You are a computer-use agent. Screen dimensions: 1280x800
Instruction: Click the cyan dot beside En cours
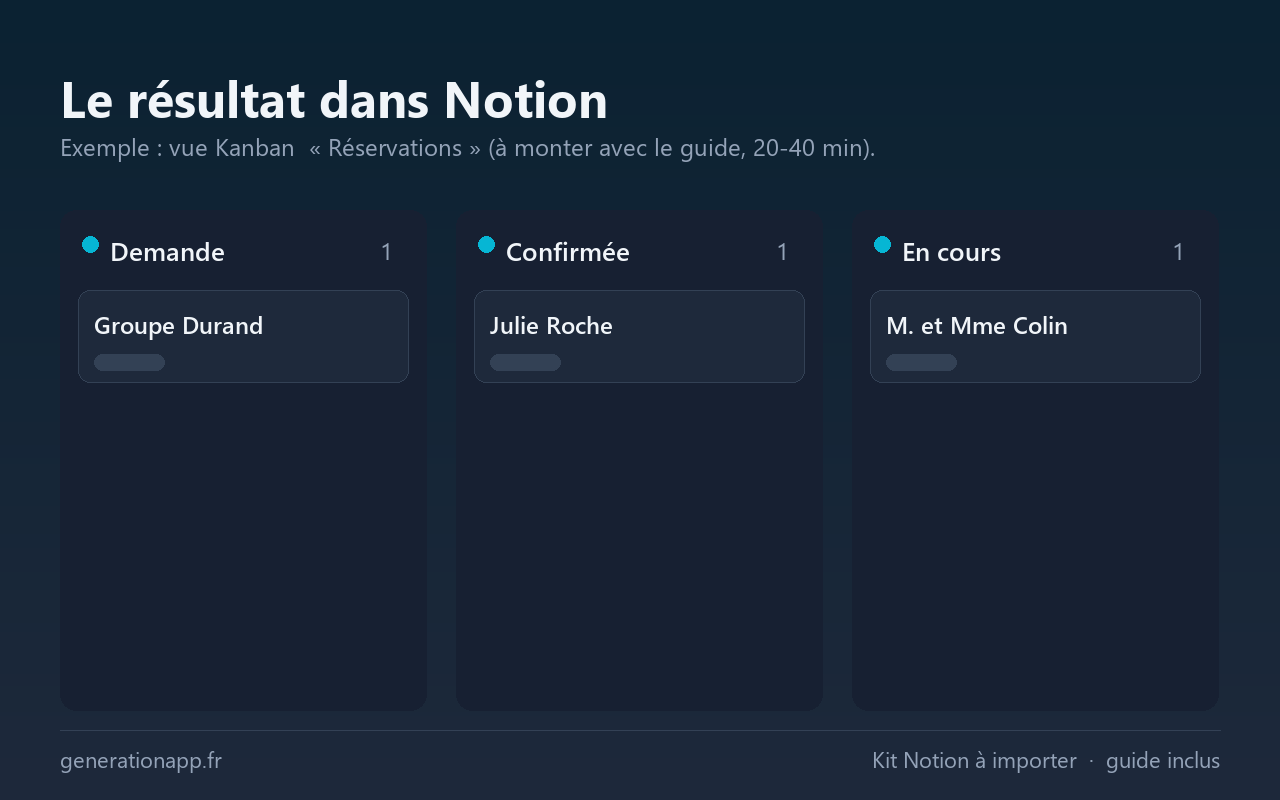(x=882, y=244)
